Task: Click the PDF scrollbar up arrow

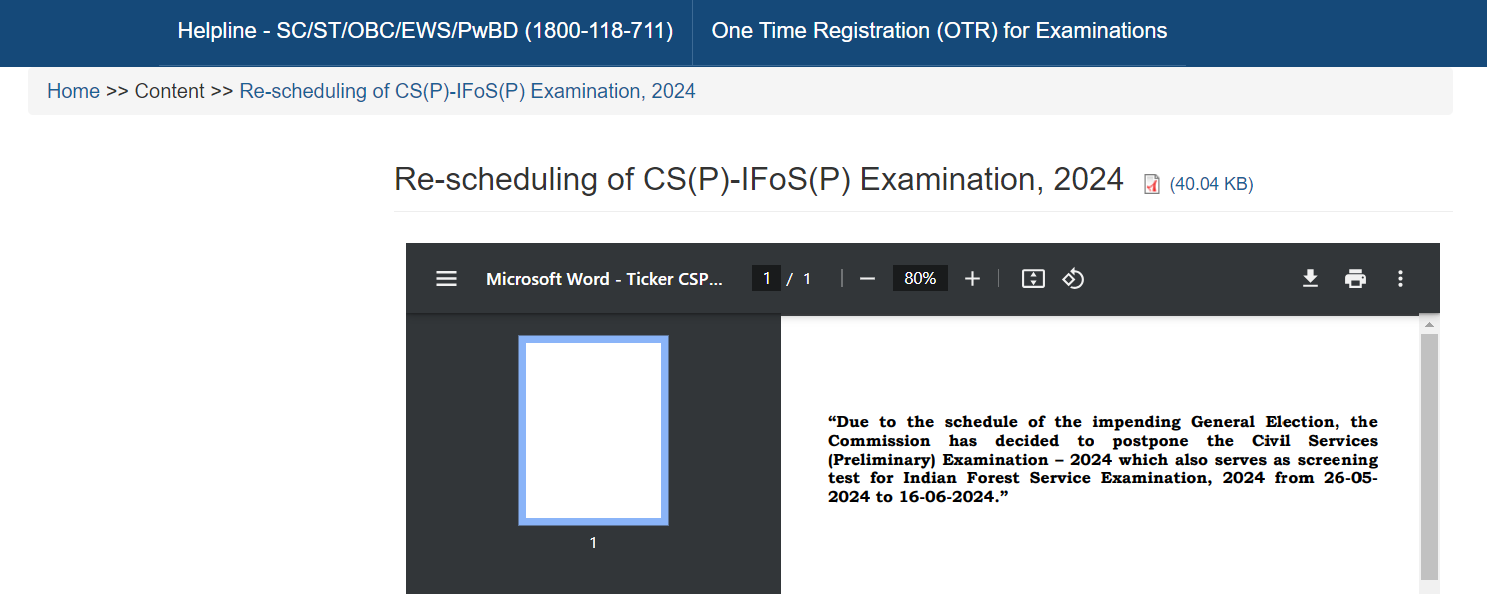Action: [1429, 325]
